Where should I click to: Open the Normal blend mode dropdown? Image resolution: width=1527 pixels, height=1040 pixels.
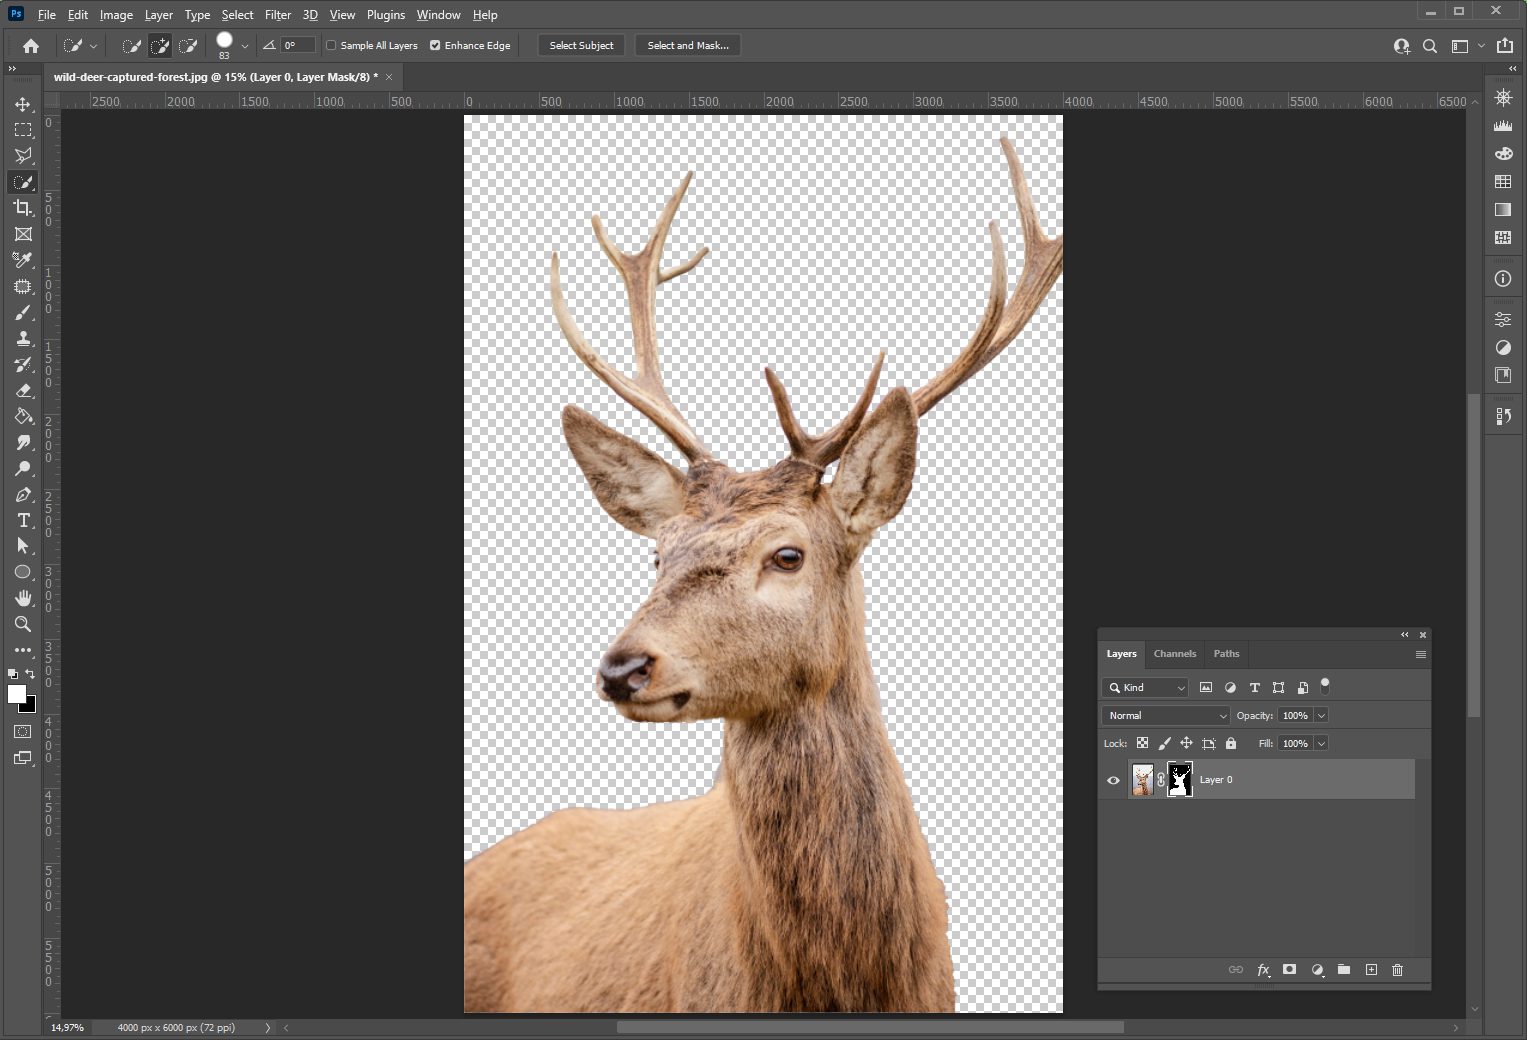1166,715
